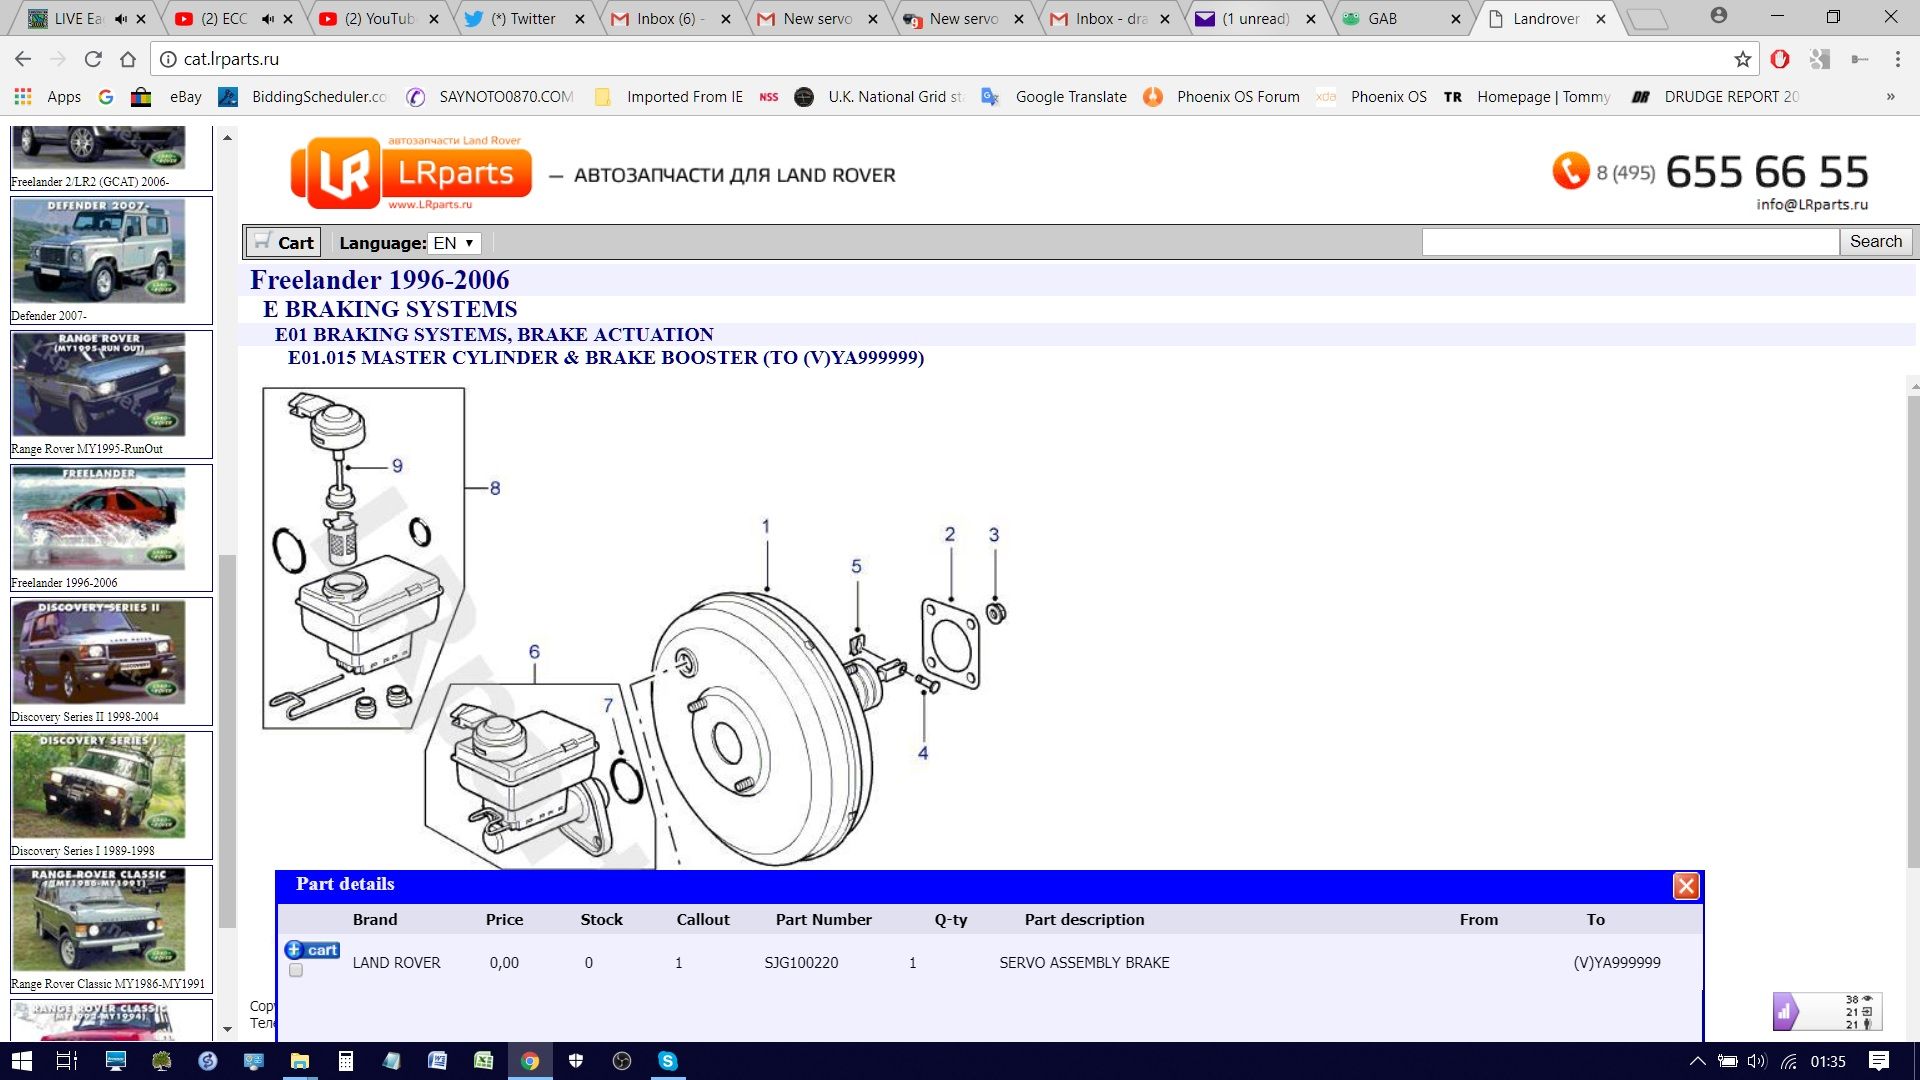Image resolution: width=1920 pixels, height=1080 pixels.
Task: Open Excel from the taskbar
Action: coord(483,1061)
